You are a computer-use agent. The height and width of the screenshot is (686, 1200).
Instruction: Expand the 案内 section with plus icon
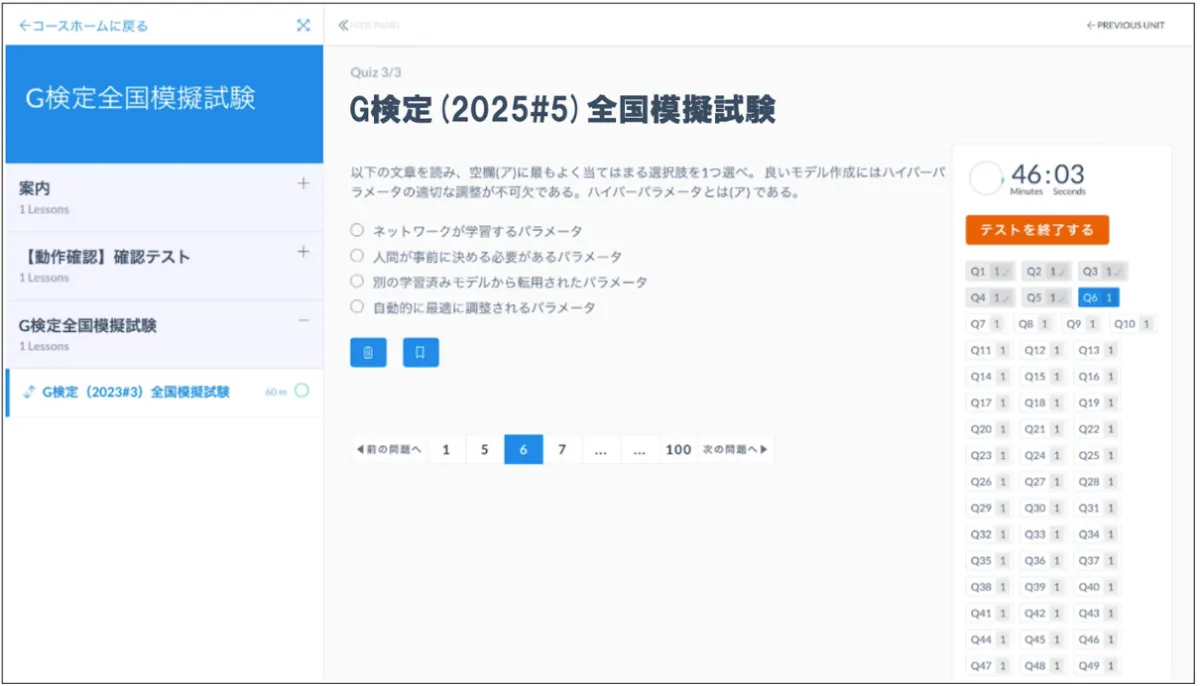click(x=304, y=184)
